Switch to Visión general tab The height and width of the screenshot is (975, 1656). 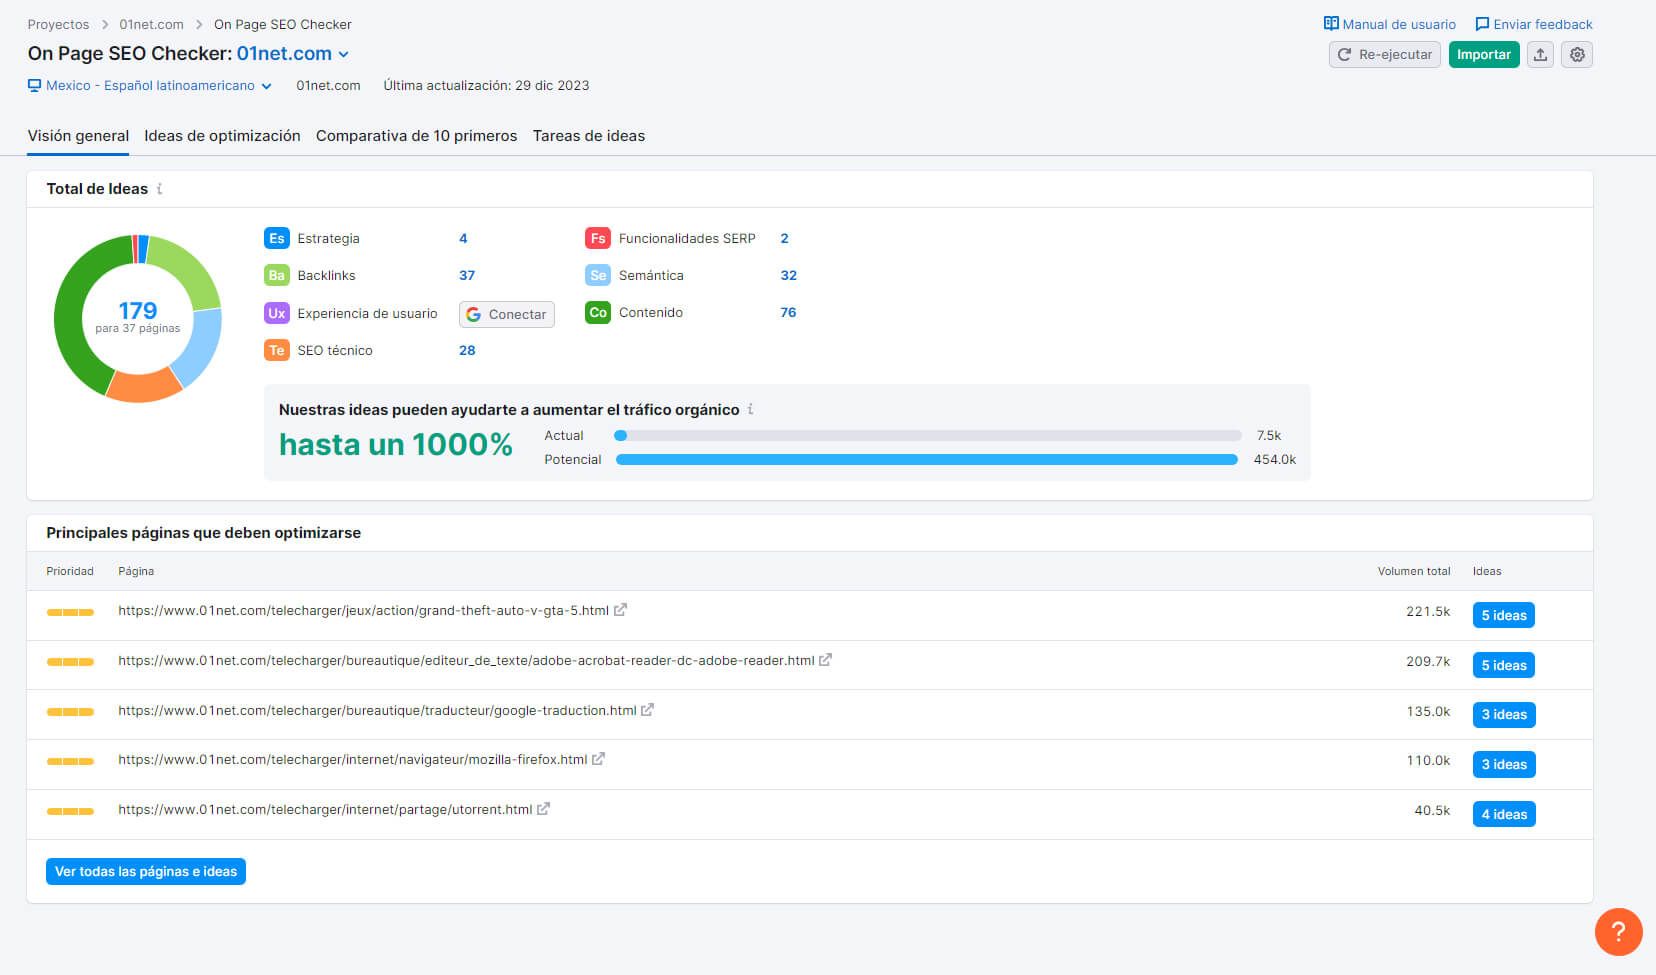click(78, 136)
